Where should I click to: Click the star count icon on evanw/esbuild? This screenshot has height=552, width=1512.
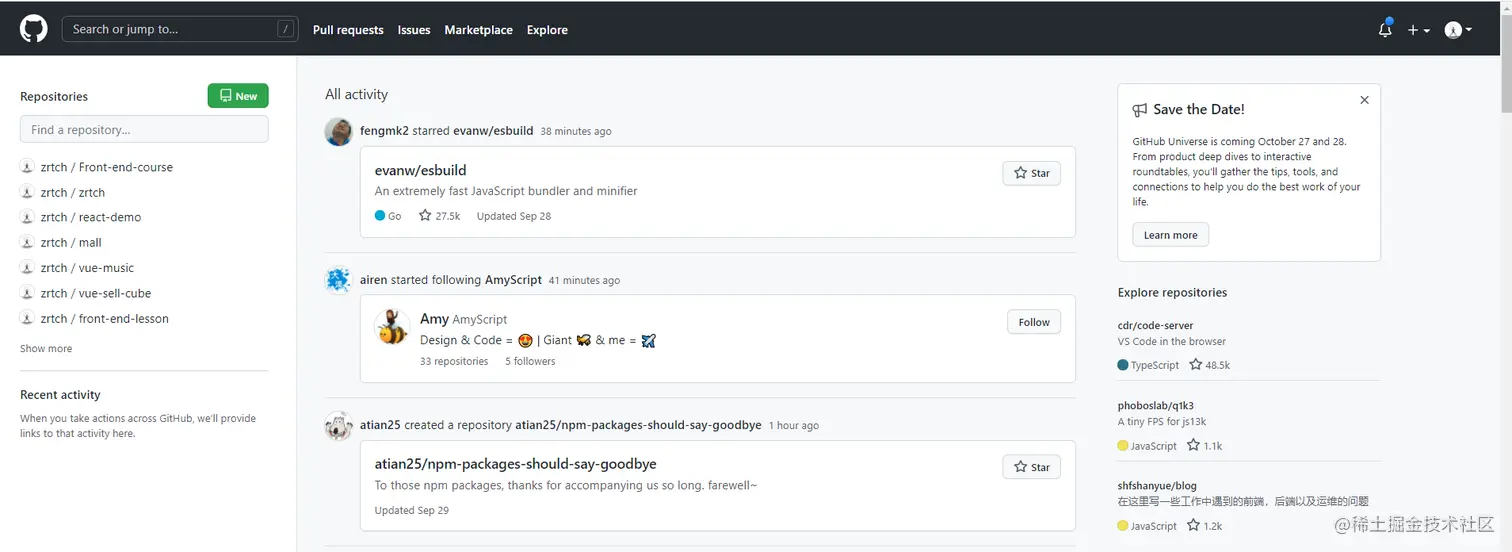click(425, 216)
